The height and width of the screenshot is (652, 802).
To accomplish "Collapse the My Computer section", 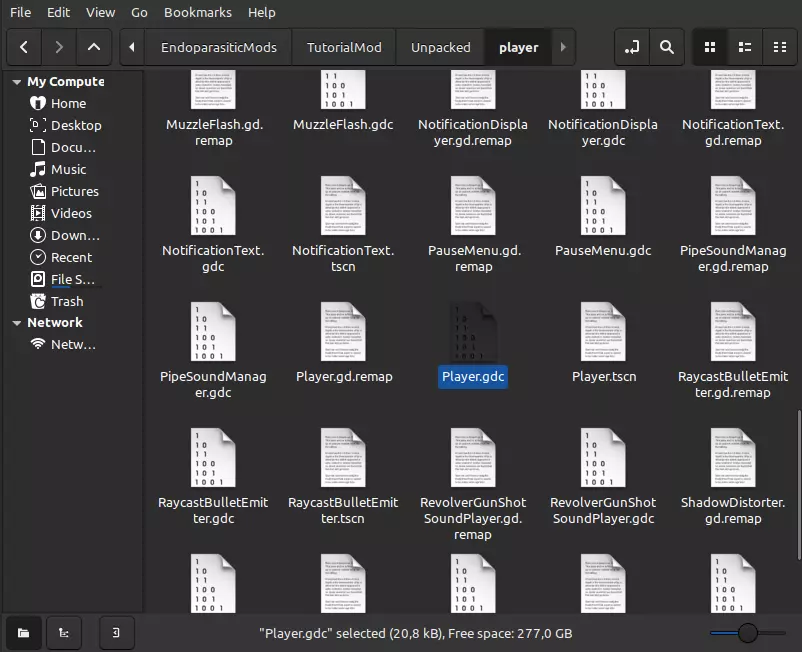I will [16, 82].
